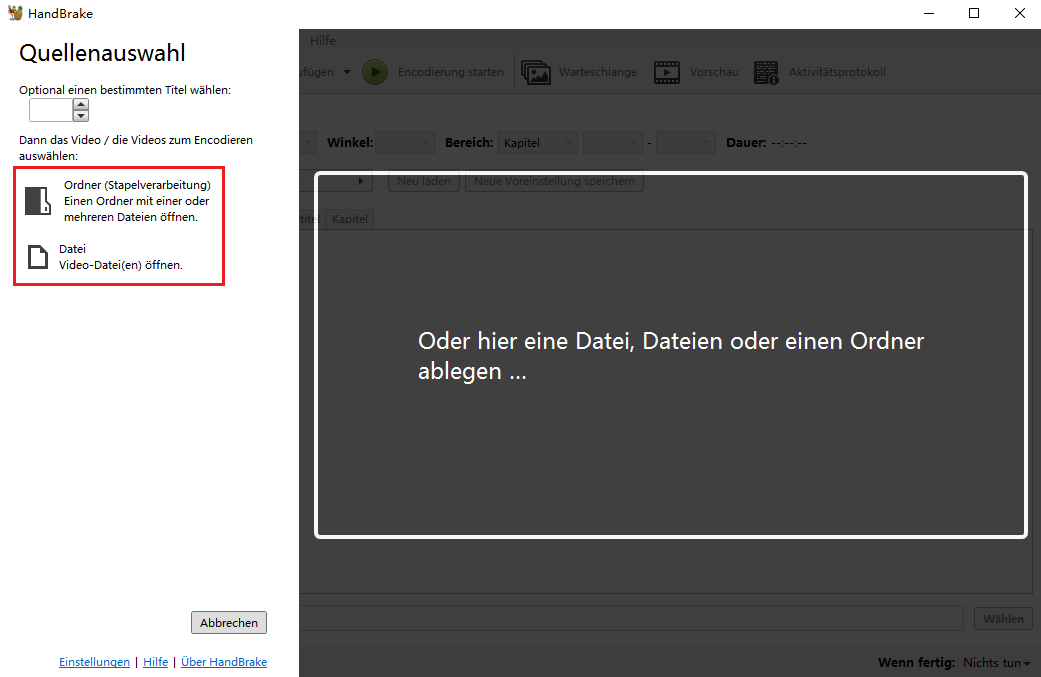
Task: Expand the Winkel dropdown
Action: (x=405, y=143)
